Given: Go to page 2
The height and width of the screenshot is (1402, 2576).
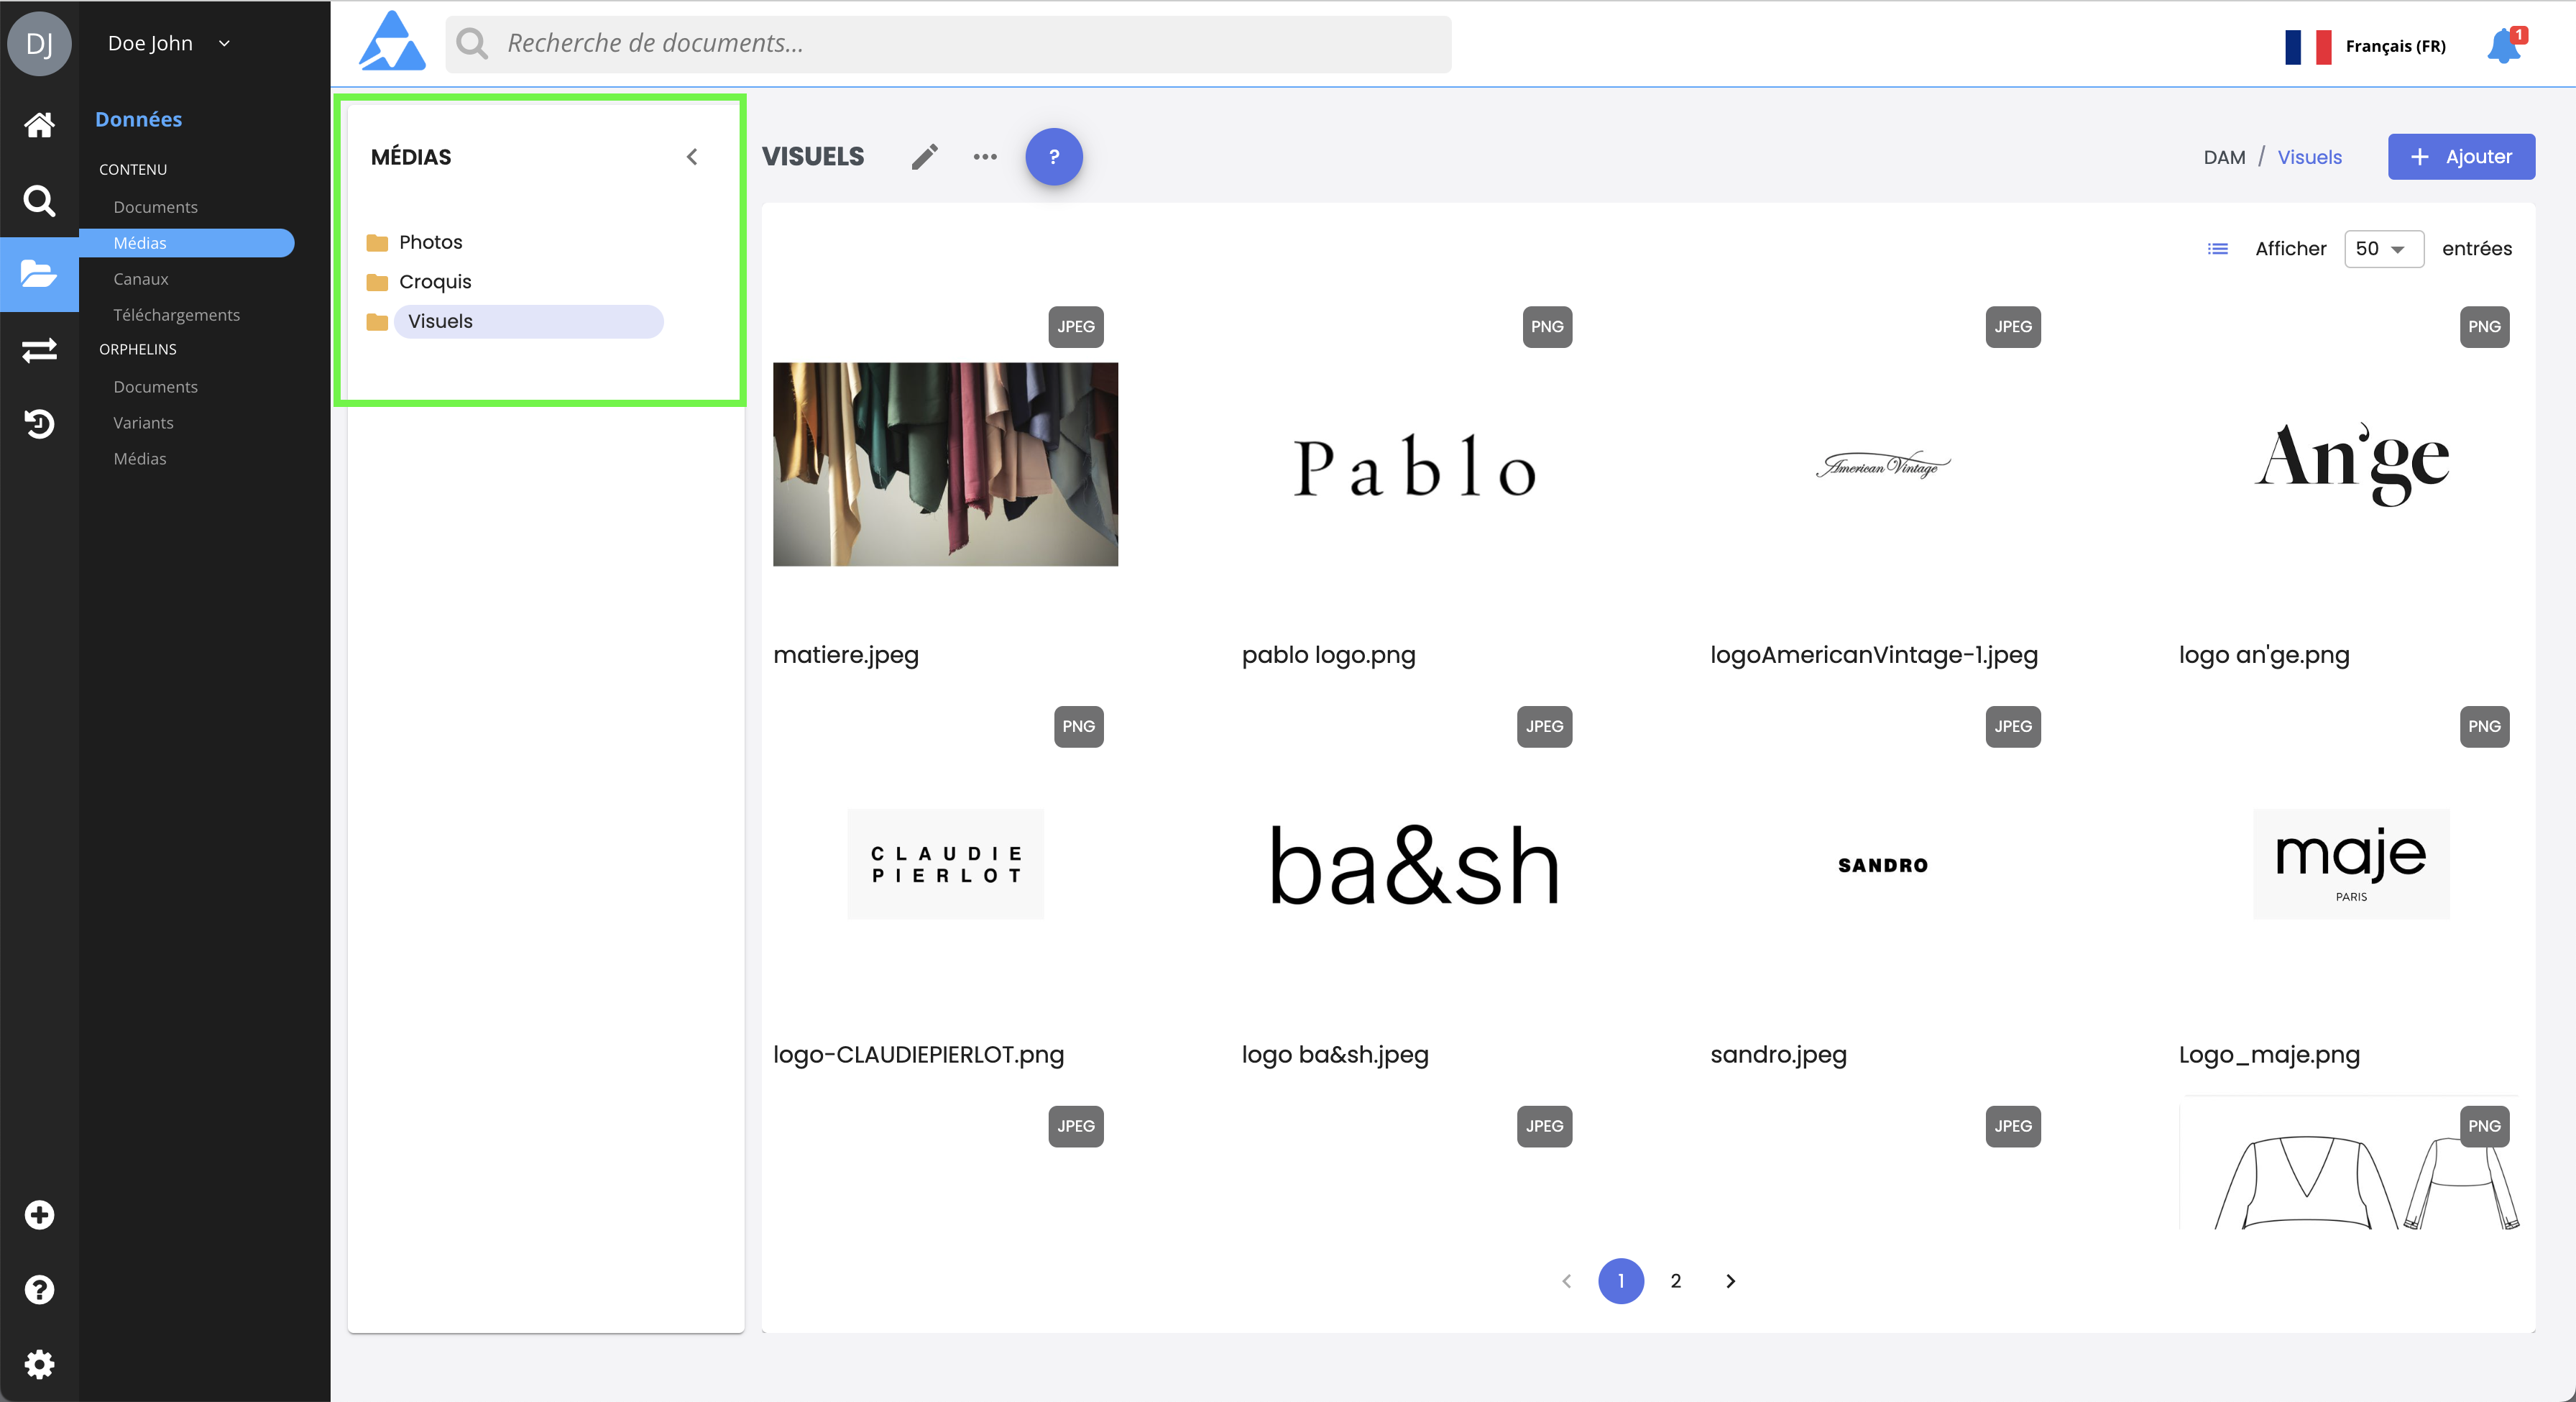Looking at the screenshot, I should tap(1676, 1281).
